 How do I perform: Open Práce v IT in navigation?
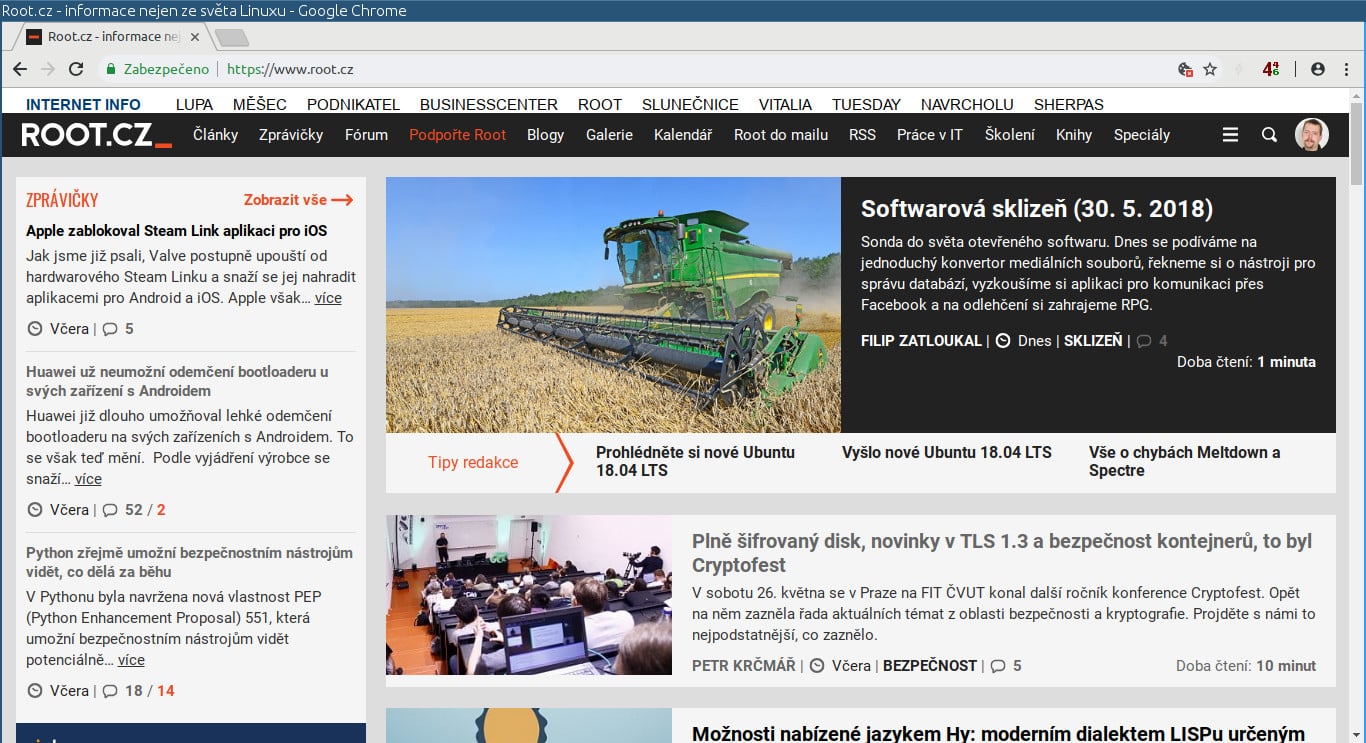coord(930,135)
